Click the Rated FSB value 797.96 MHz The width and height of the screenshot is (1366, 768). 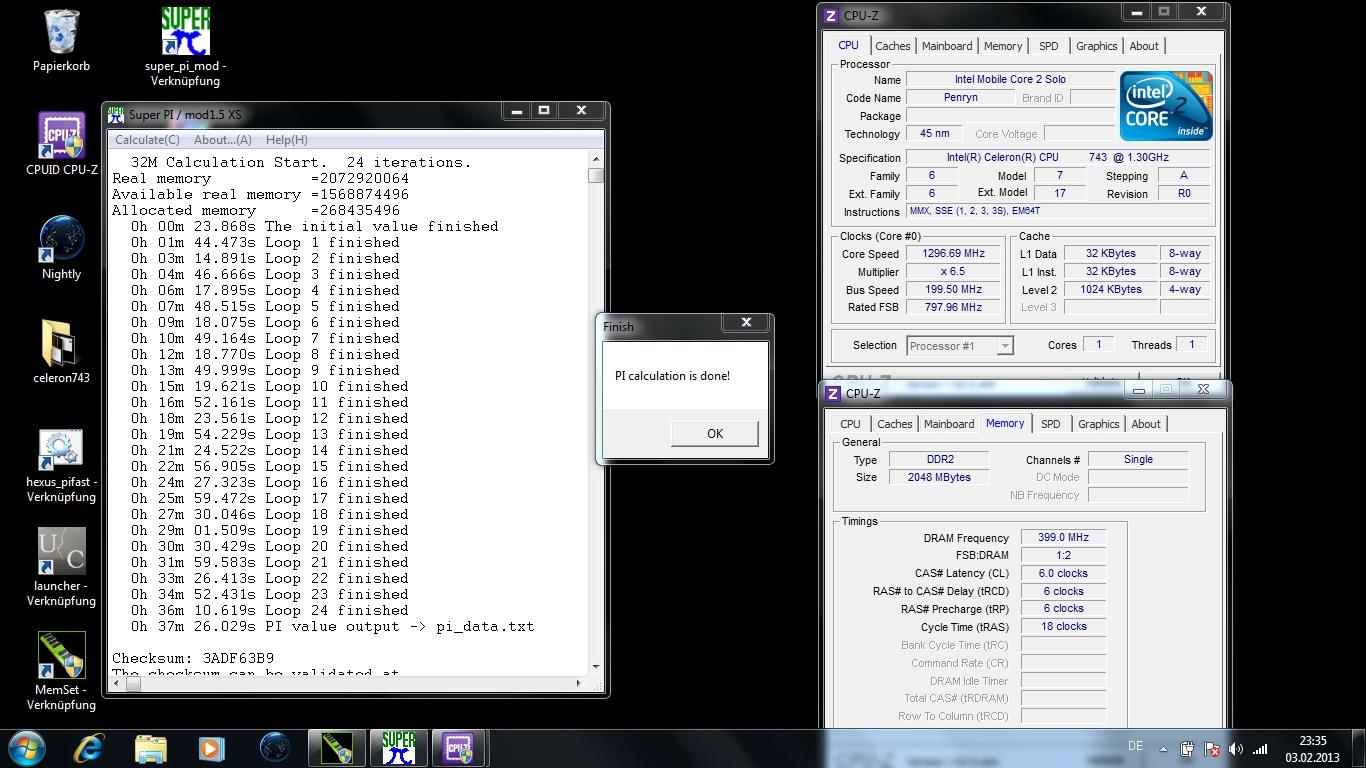(954, 308)
